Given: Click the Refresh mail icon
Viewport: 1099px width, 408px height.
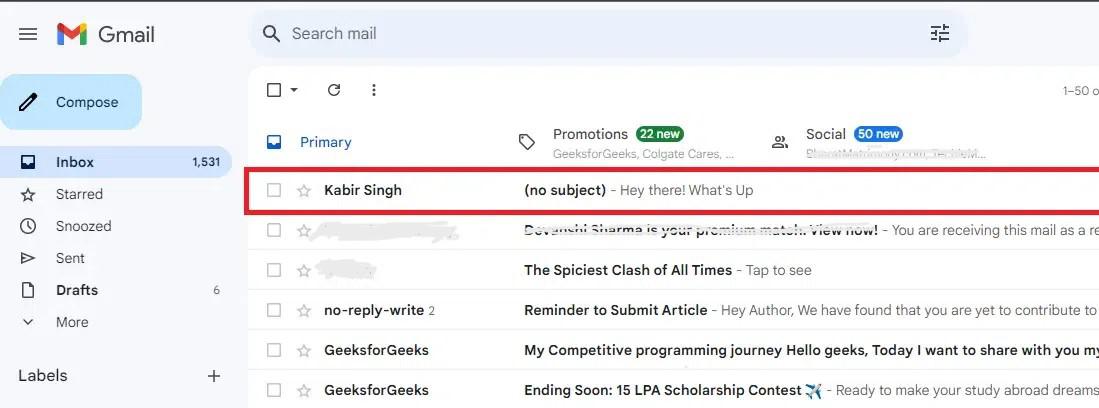Looking at the screenshot, I should pyautogui.click(x=334, y=90).
